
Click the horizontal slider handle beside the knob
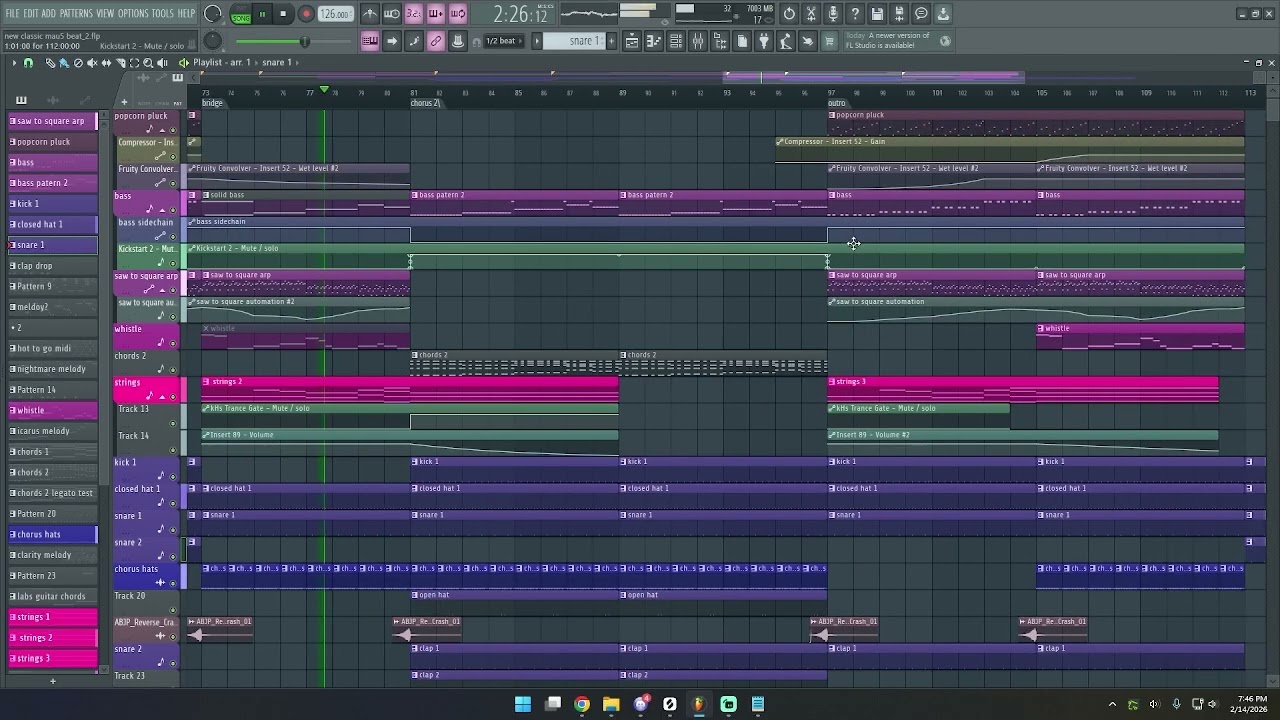pyautogui.click(x=305, y=42)
